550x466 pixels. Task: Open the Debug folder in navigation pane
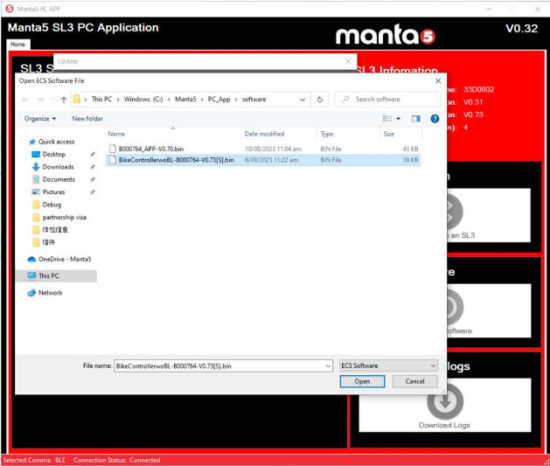point(52,205)
